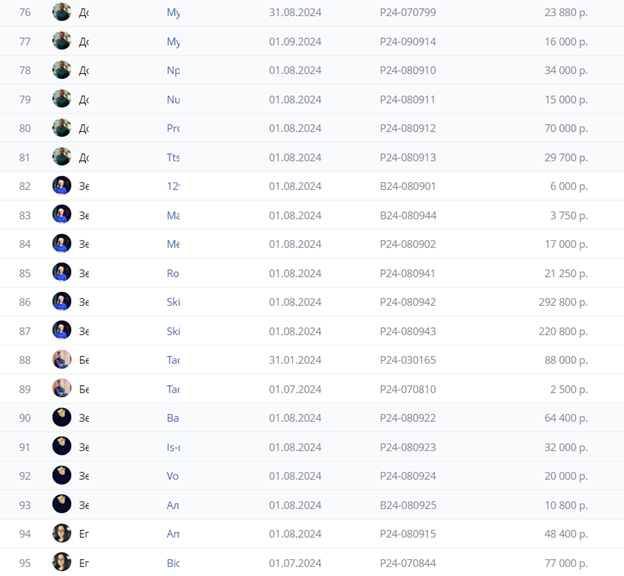This screenshot has height=576, width=624.
Task: Select the avatar in row 79
Action: (62, 99)
